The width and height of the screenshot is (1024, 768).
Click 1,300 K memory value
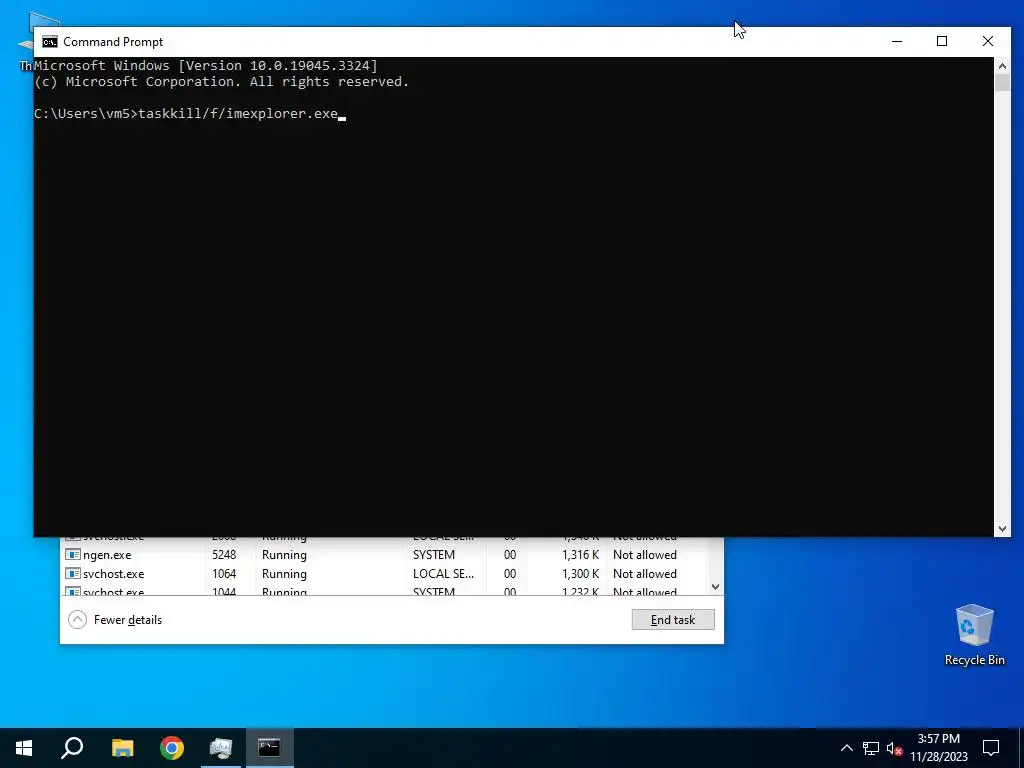coord(580,573)
